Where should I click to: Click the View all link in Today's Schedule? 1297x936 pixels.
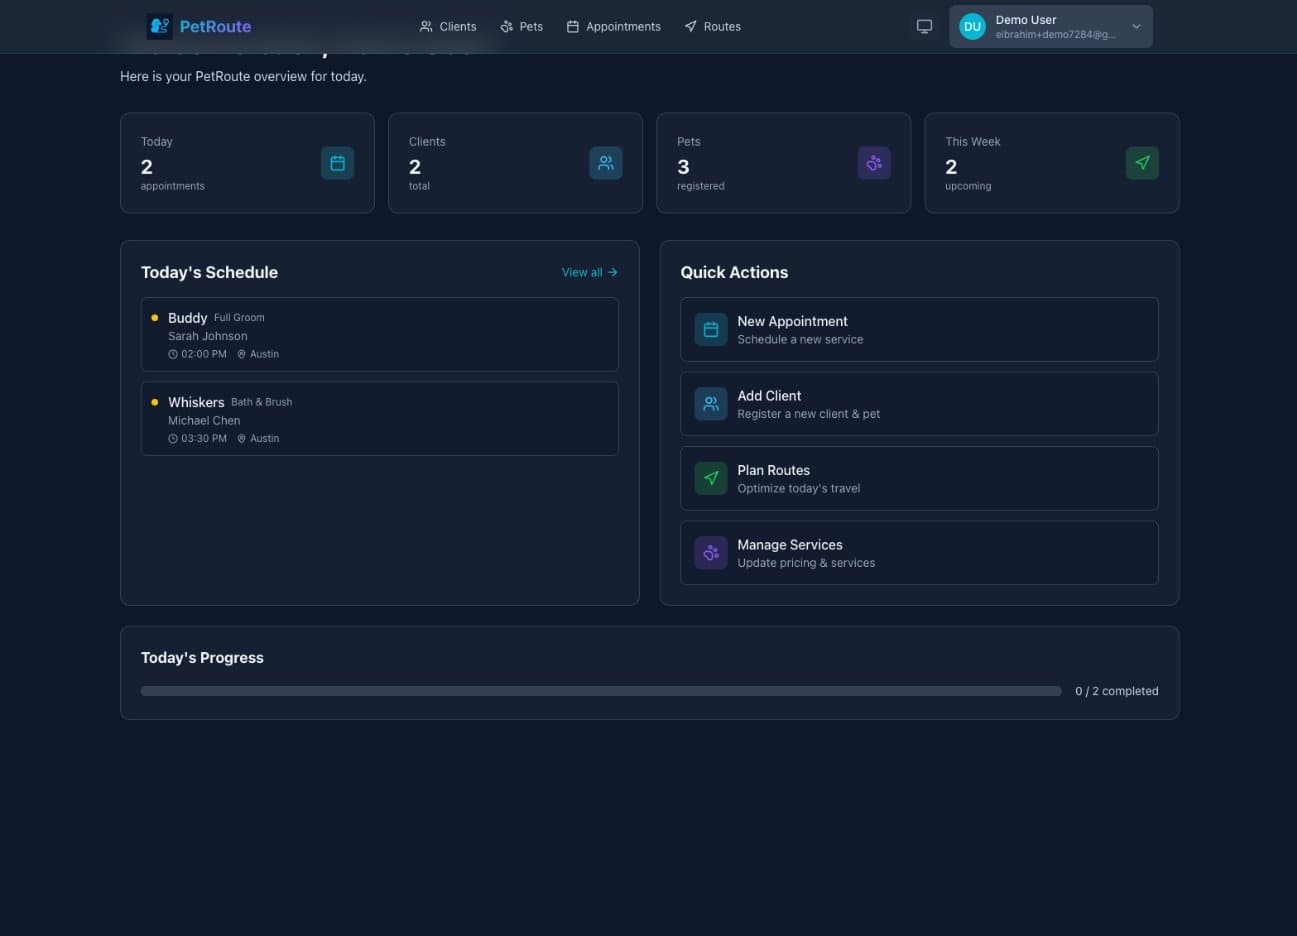coord(588,272)
